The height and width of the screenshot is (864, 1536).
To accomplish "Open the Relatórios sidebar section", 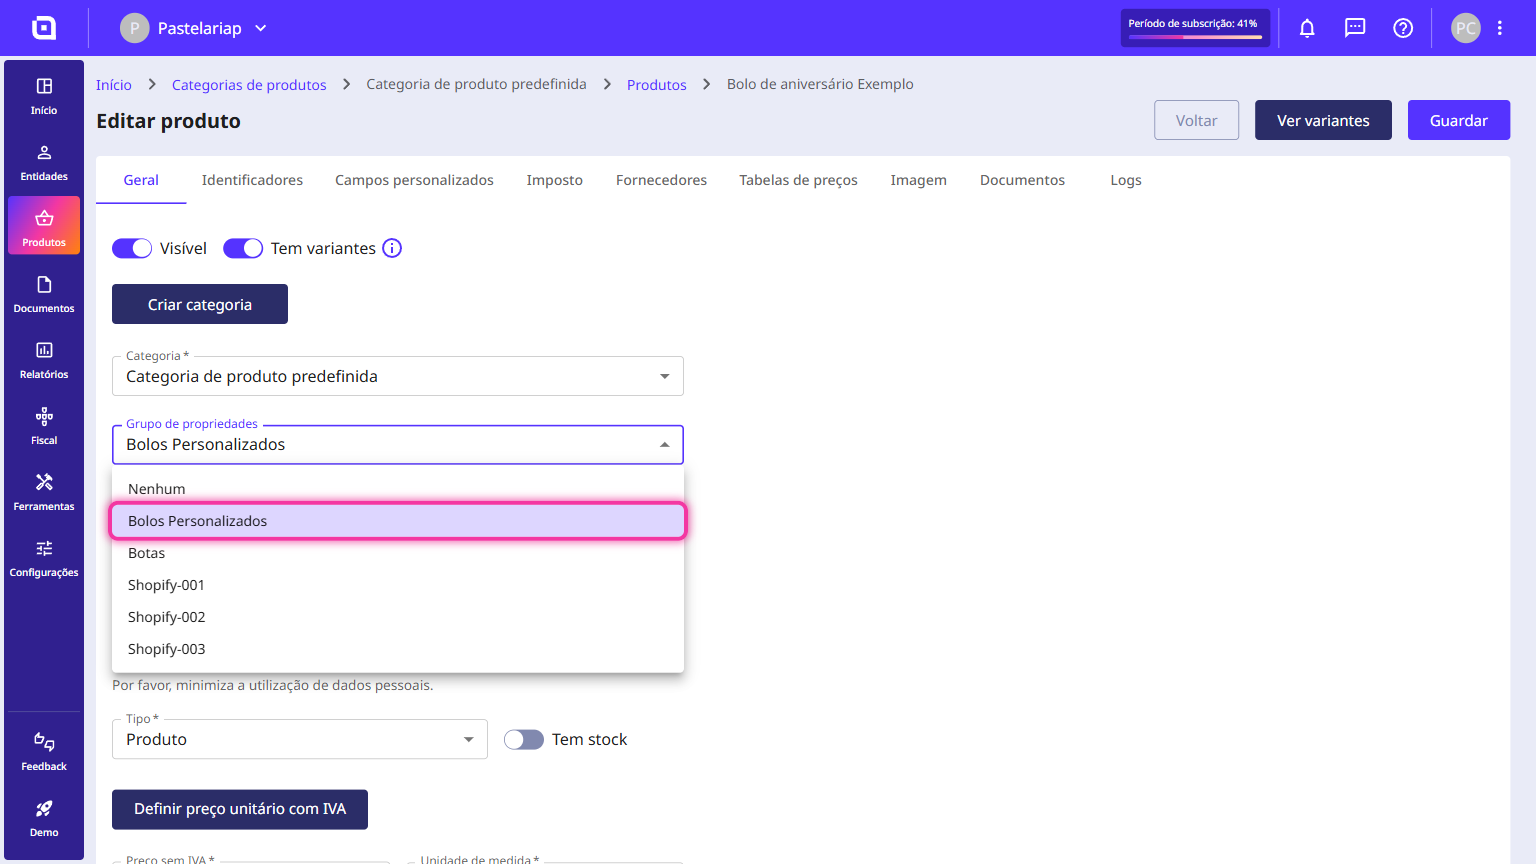I will click(x=44, y=360).
